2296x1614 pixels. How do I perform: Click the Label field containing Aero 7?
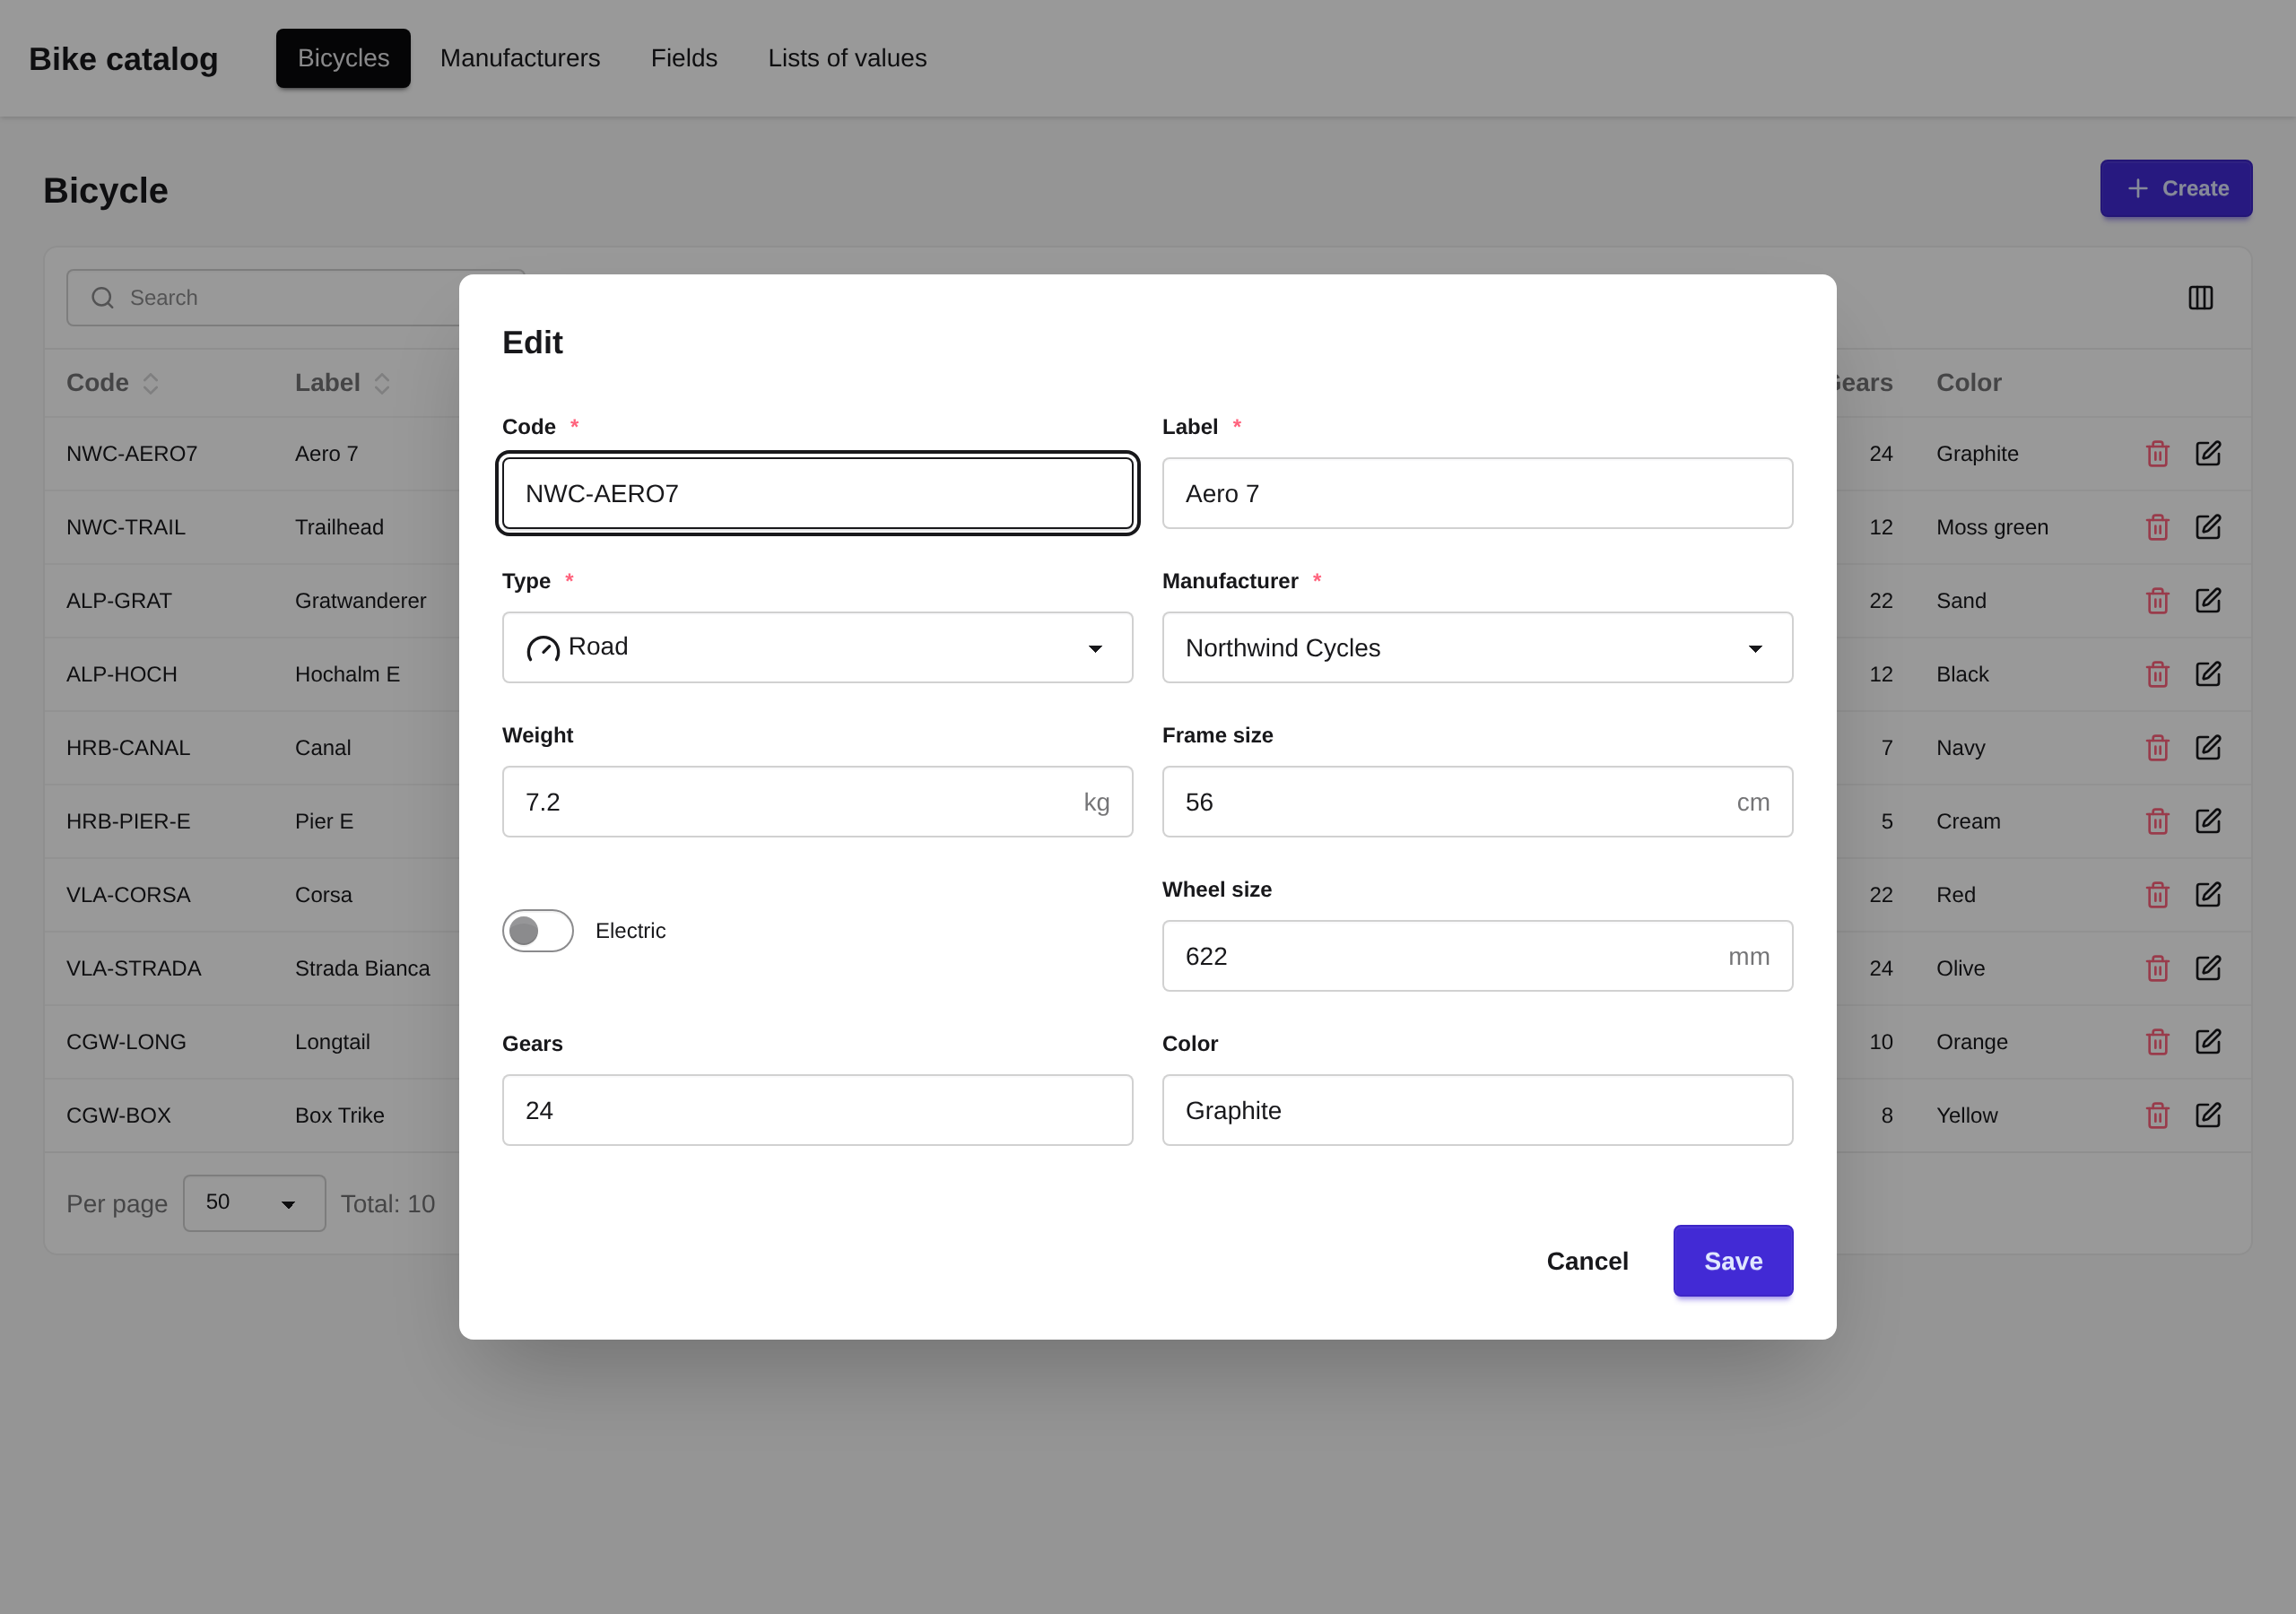pyautogui.click(x=1477, y=494)
